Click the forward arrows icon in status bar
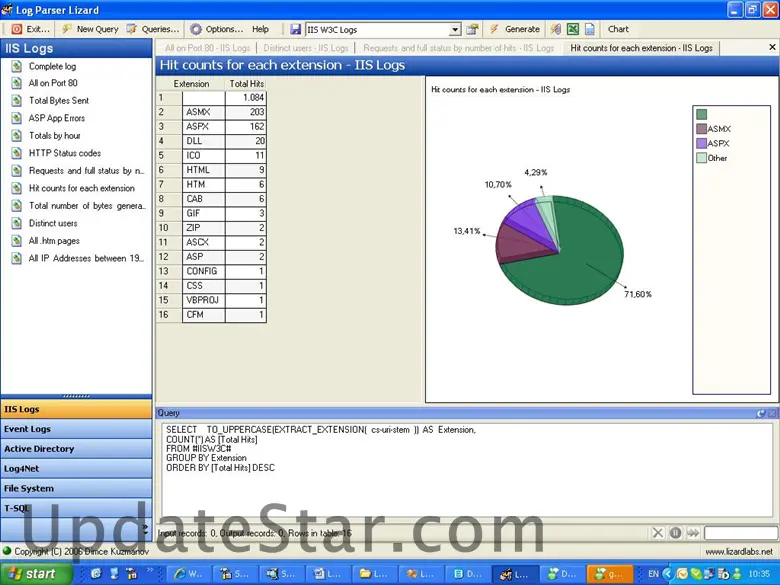Screen dimensions: 780x585 click(692, 533)
